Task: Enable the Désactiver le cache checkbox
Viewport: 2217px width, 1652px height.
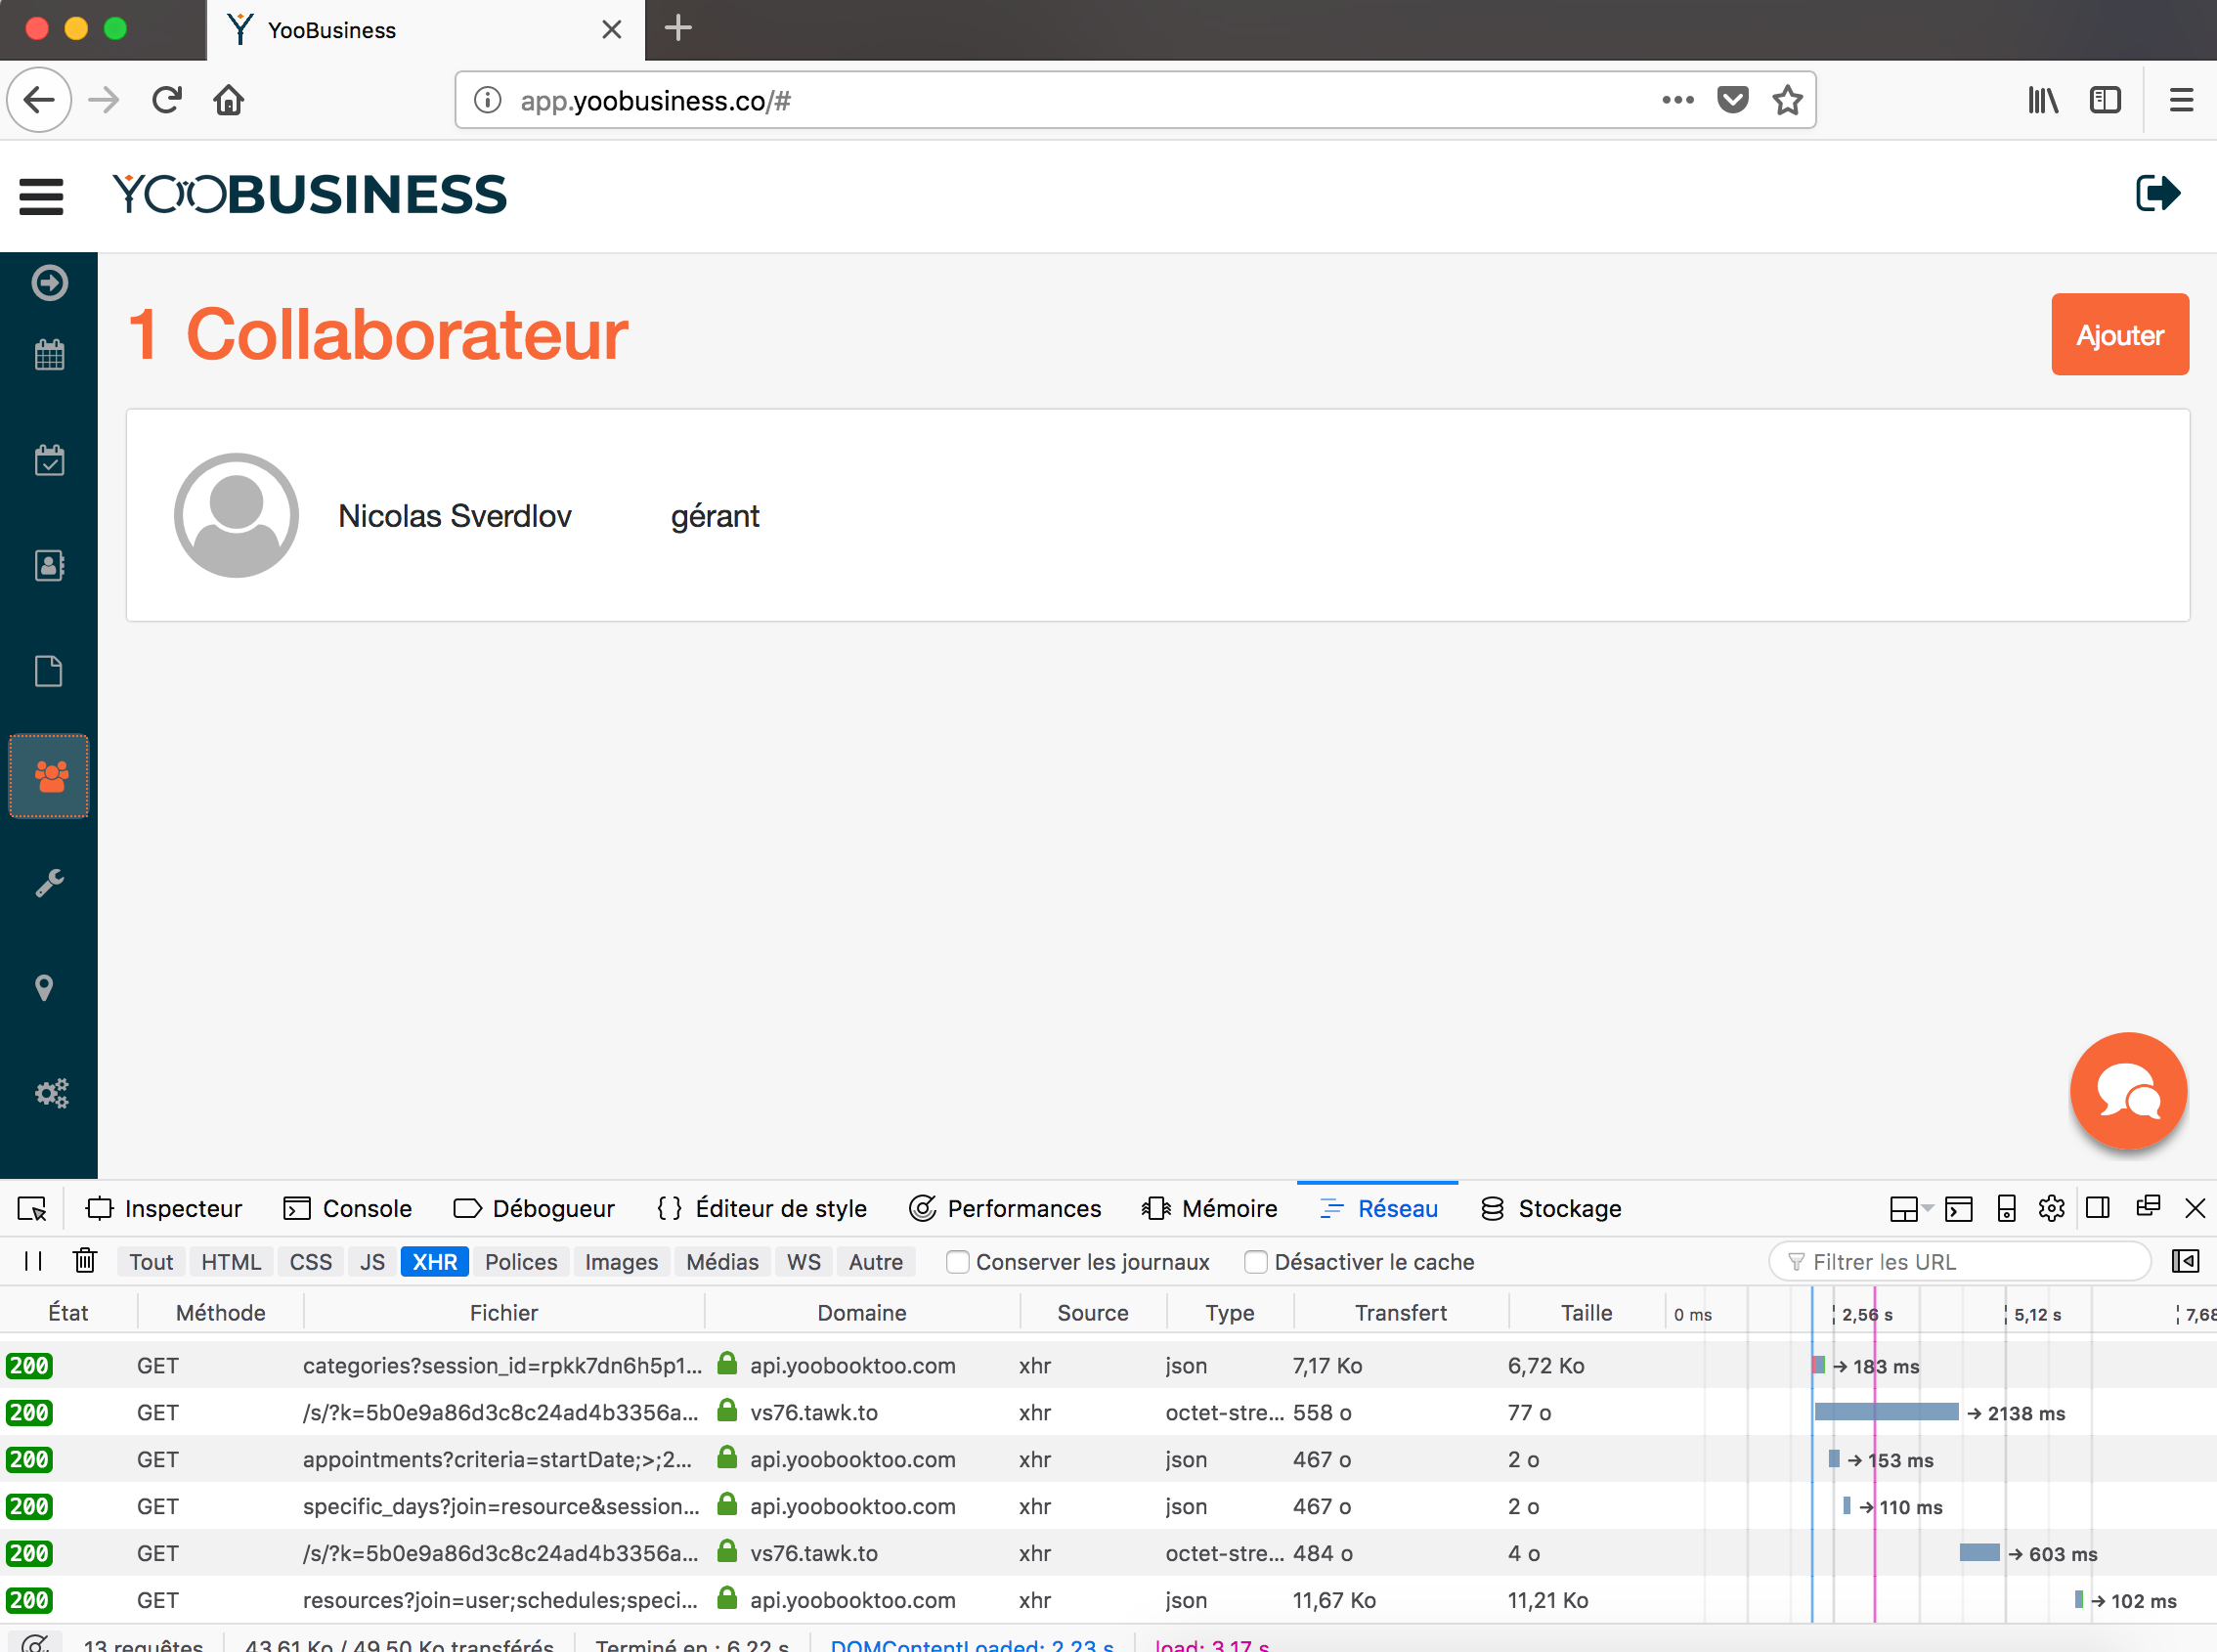Action: coord(1255,1262)
